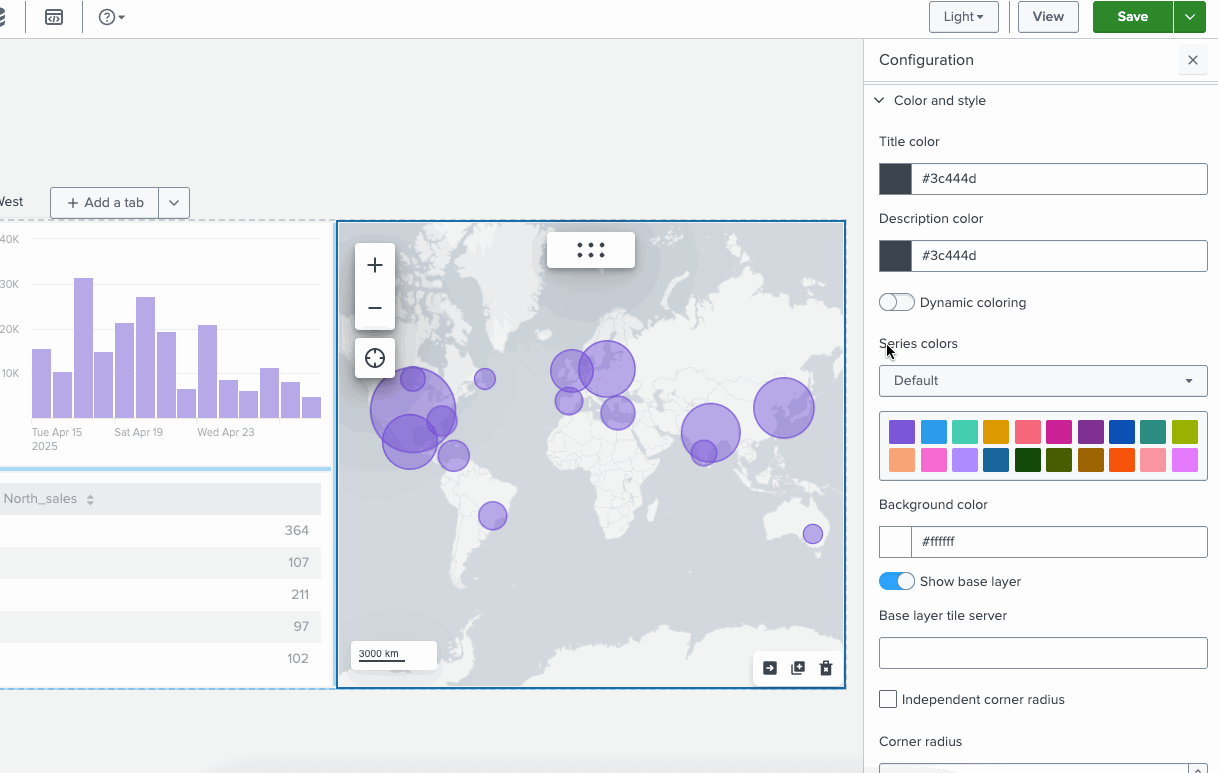Screen dimensions: 1218x773
Task: Click the trash icon to delete map
Action: (x=826, y=668)
